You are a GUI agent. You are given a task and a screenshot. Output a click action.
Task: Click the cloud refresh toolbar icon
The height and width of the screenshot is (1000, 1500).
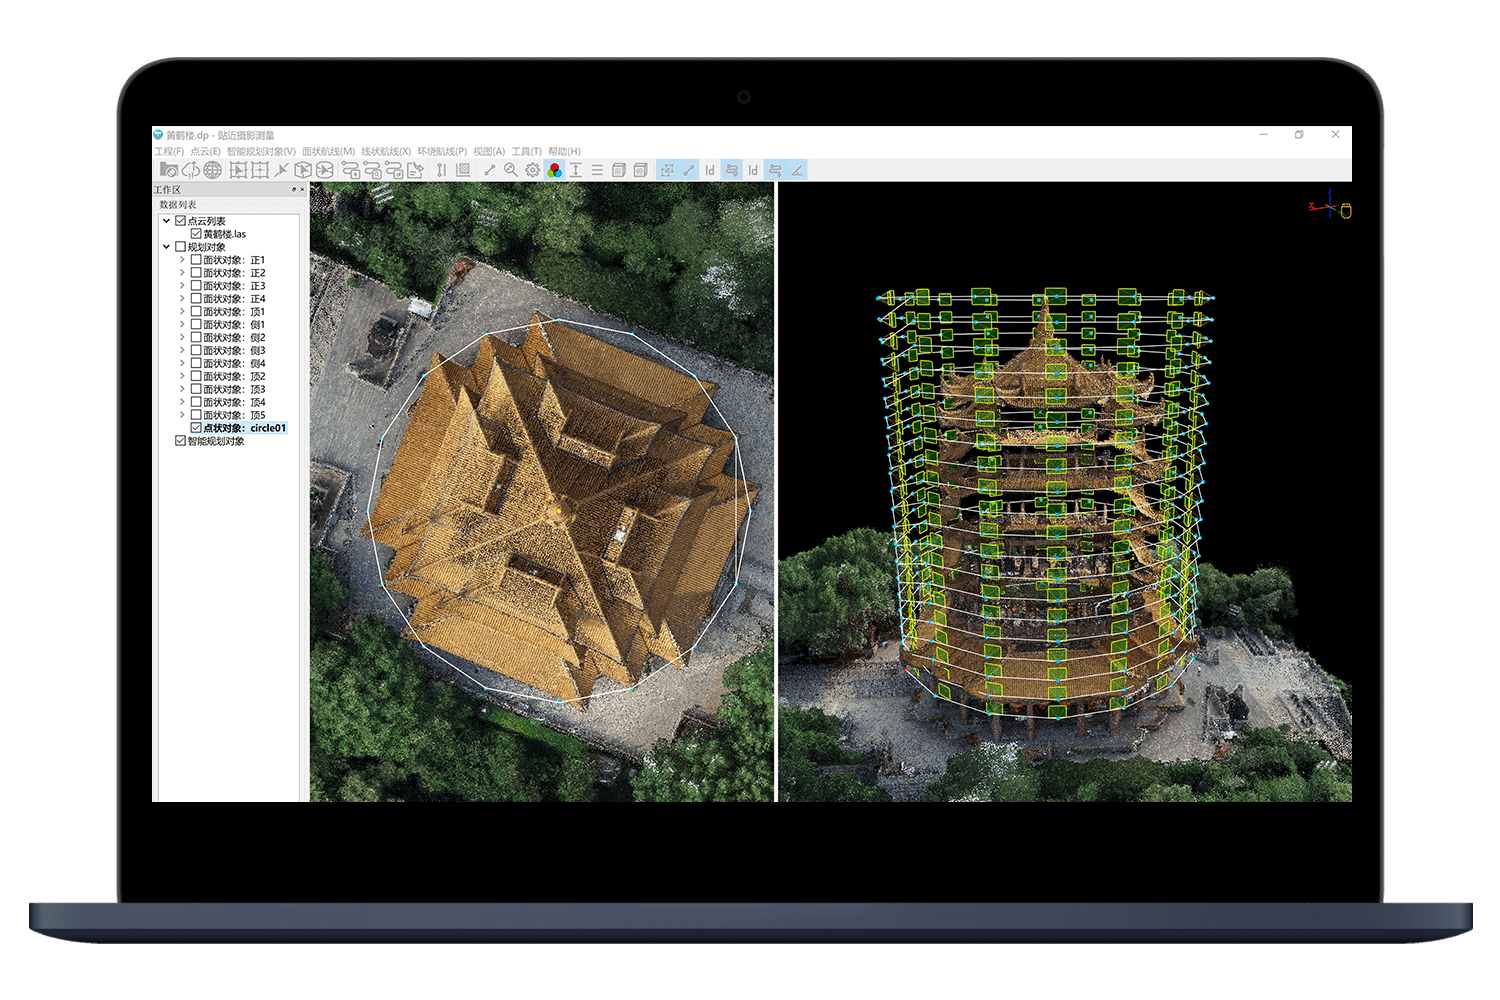point(190,170)
